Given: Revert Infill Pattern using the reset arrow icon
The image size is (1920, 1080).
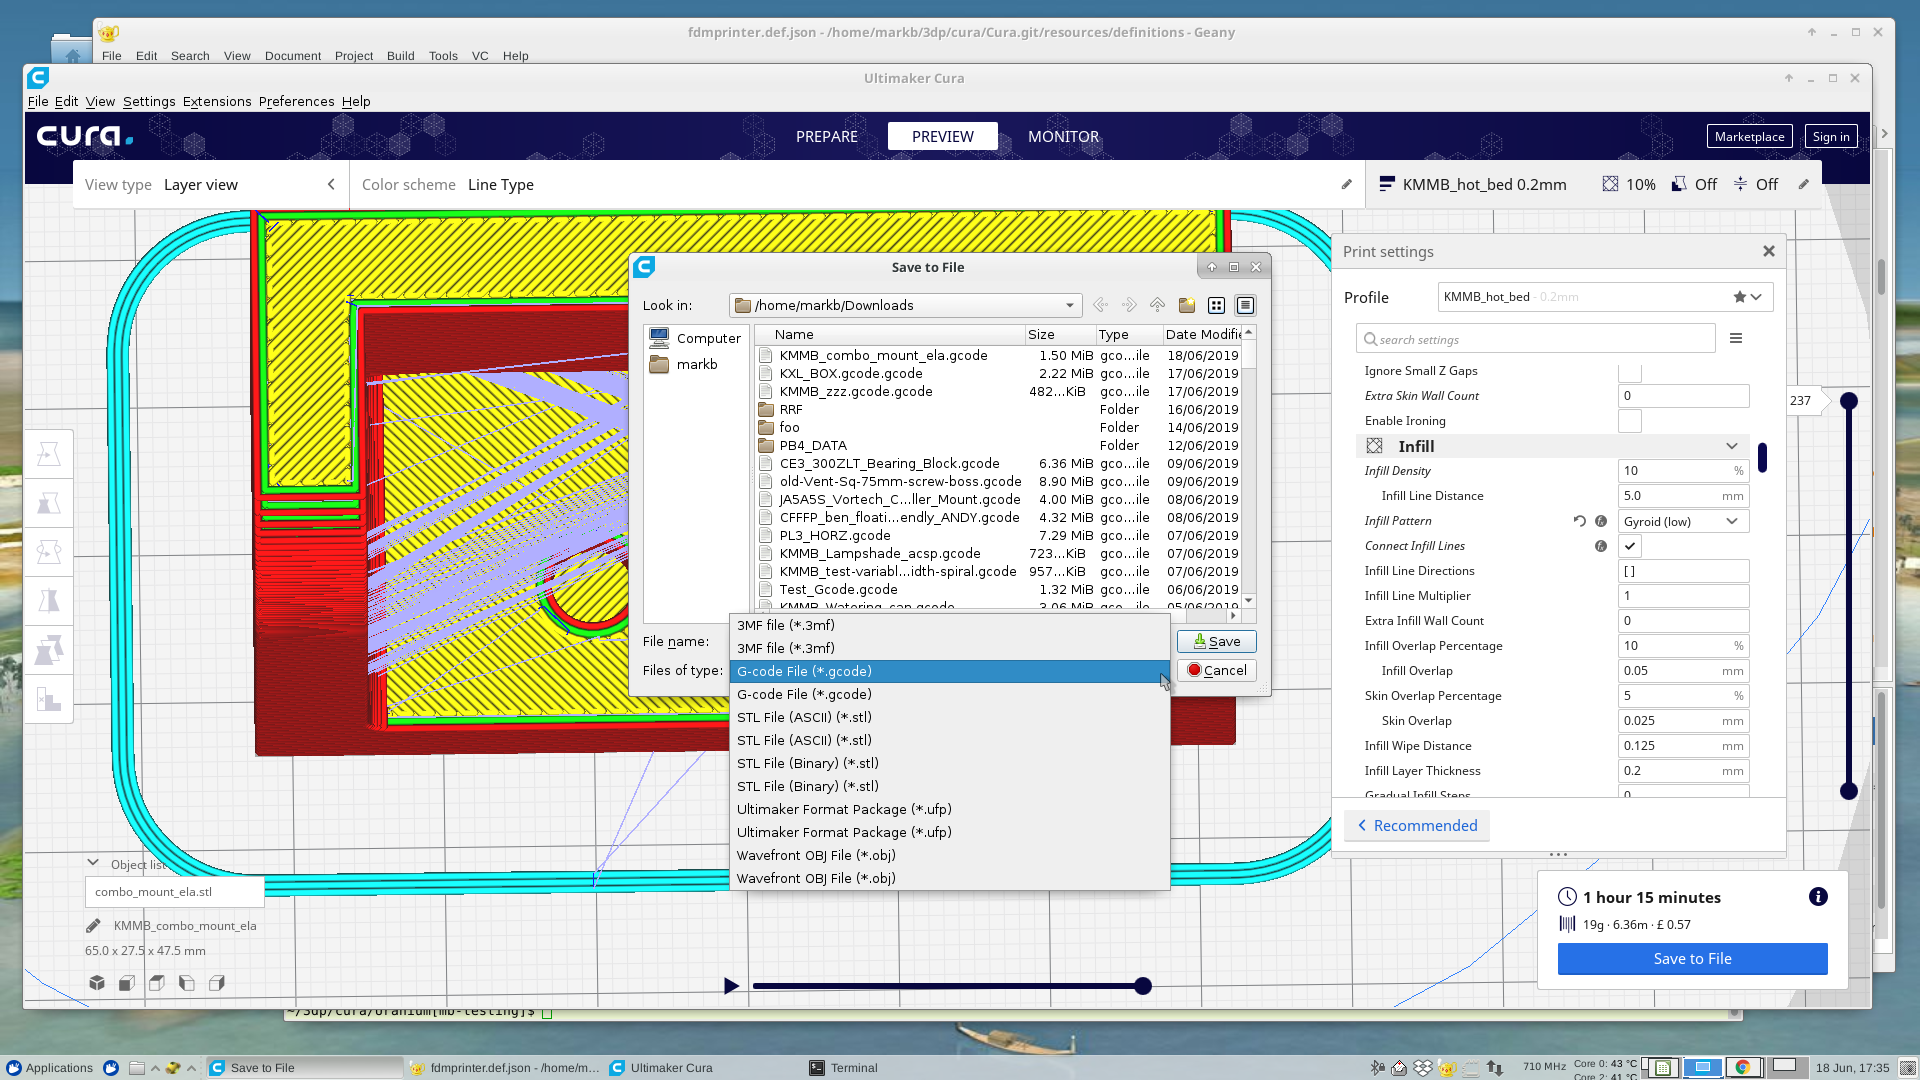Looking at the screenshot, I should pos(1578,521).
